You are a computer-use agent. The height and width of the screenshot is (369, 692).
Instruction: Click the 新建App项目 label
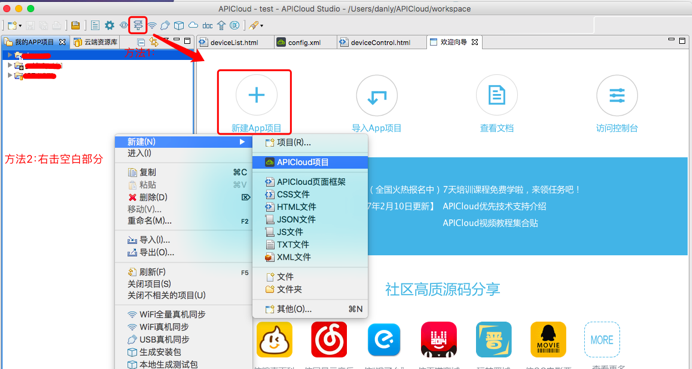tap(256, 128)
